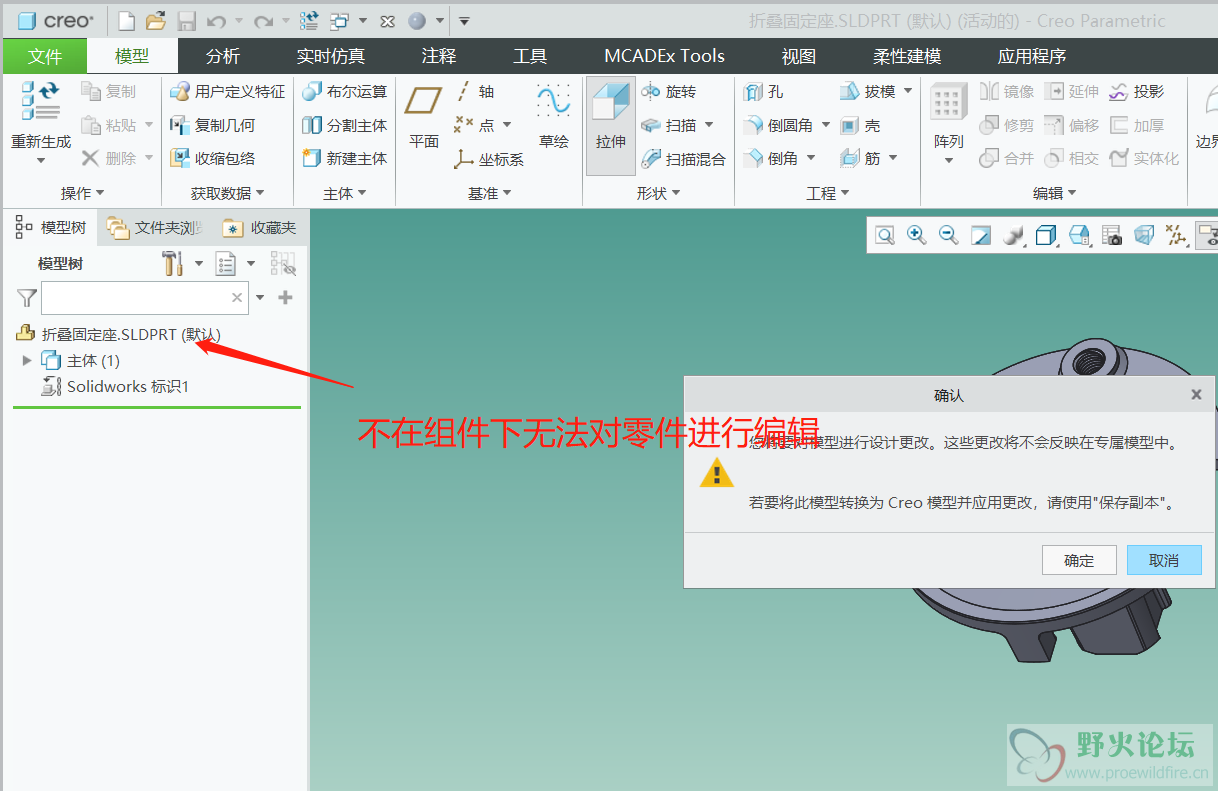Expand the 基准 group dropdown
The height and width of the screenshot is (791, 1218).
490,193
